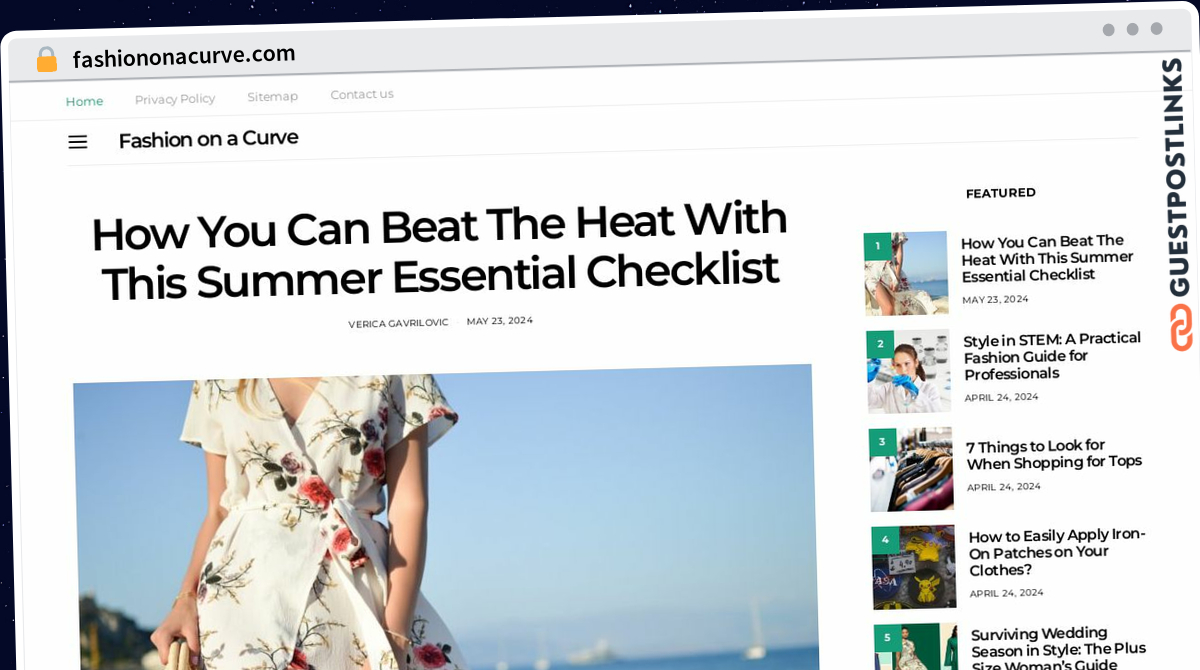This screenshot has width=1200, height=670.
Task: Open 7 Things to Look for Tops article
Action: pos(1054,454)
